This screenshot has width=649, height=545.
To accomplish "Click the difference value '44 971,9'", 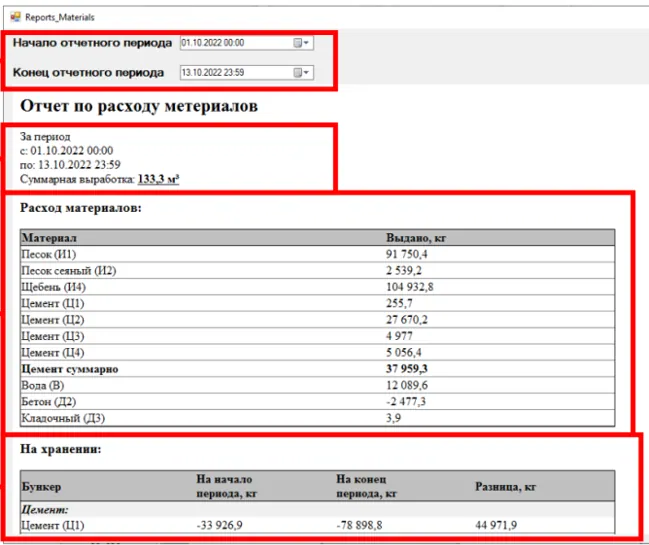I will click(496, 525).
